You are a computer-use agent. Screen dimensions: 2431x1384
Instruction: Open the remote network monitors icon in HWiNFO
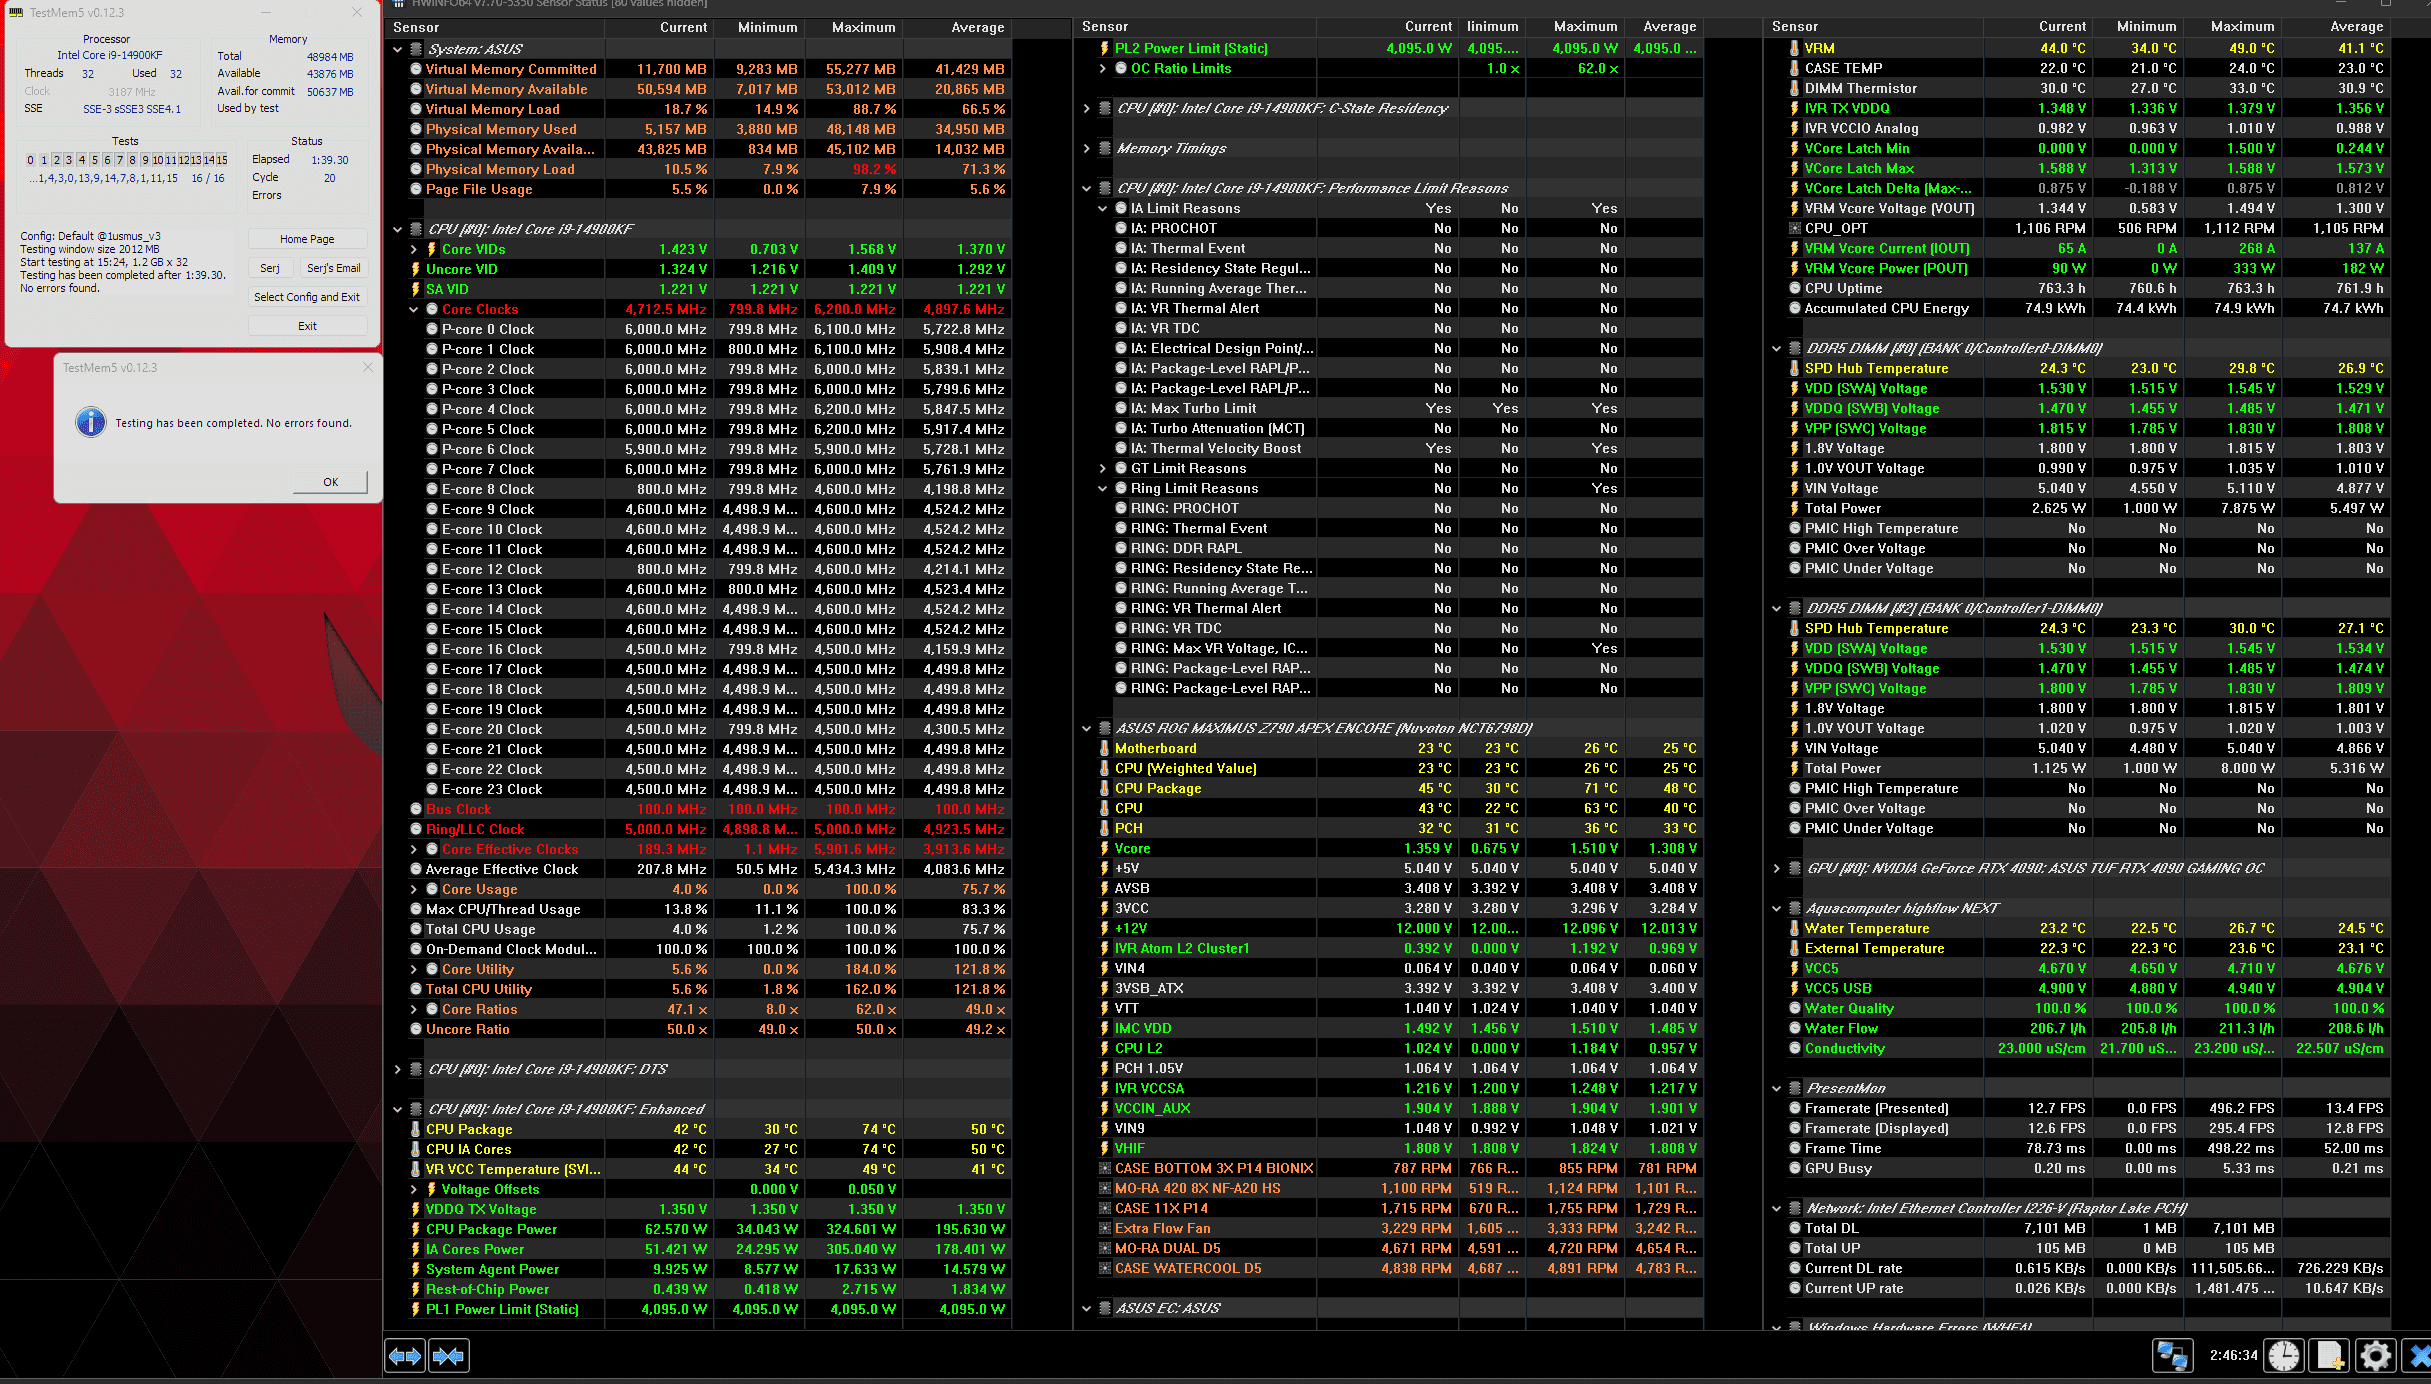pos(2172,1356)
